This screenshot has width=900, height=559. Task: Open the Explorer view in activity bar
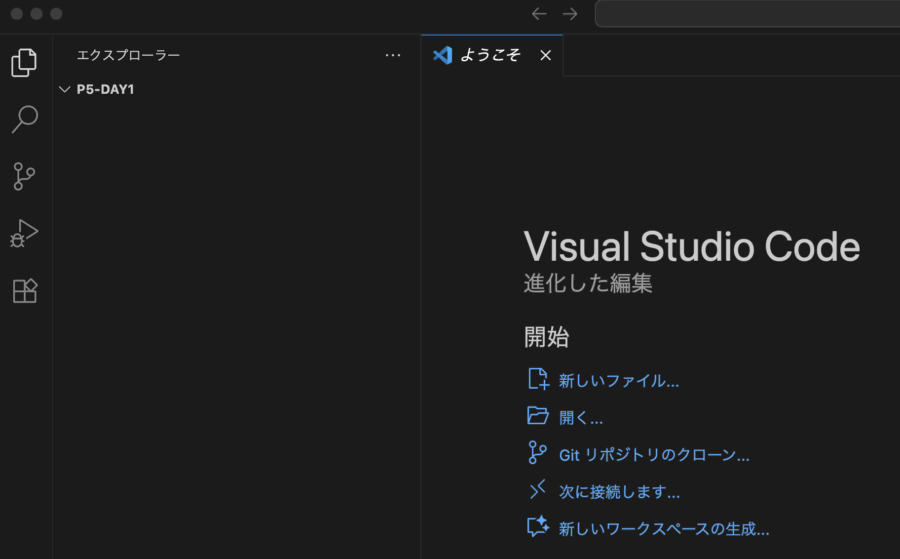click(x=24, y=63)
